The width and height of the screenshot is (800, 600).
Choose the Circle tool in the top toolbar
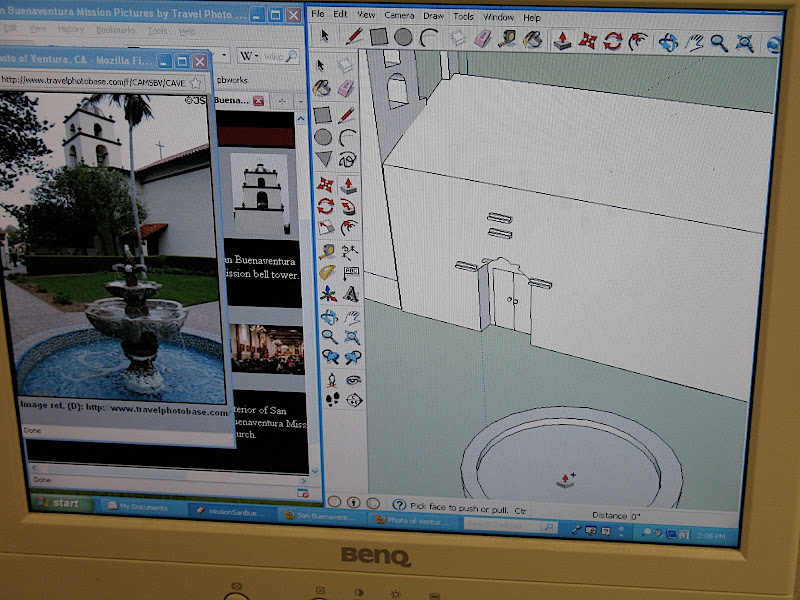403,37
